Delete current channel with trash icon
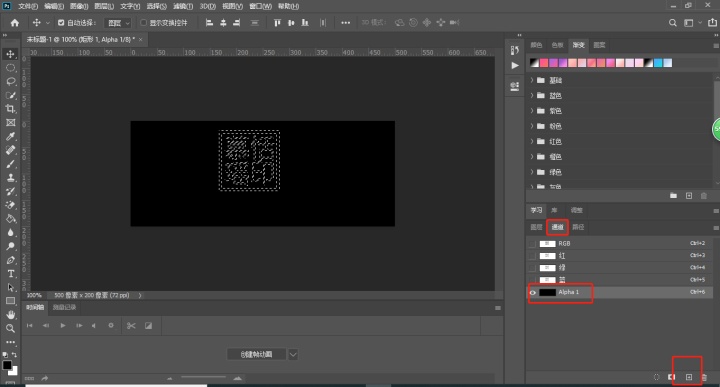This screenshot has height=387, width=720. click(x=704, y=377)
